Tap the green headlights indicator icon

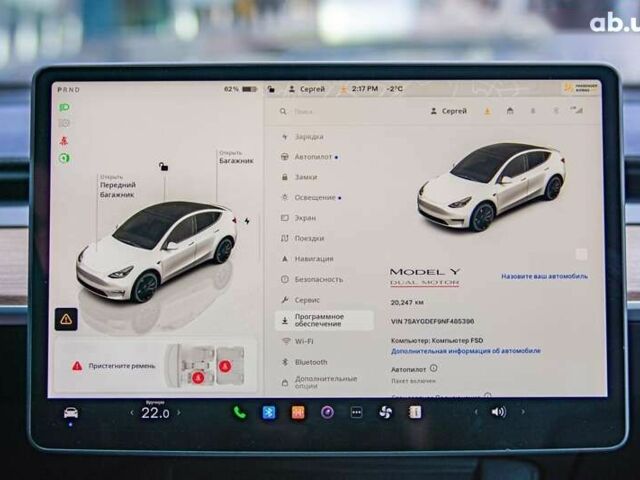[x=64, y=107]
